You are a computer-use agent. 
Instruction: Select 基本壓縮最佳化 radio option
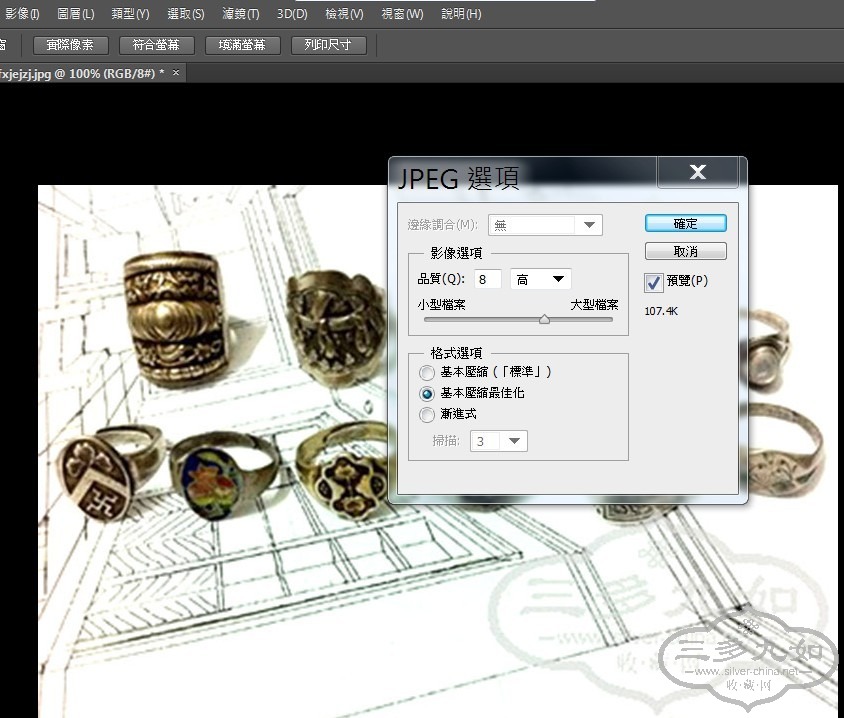click(427, 393)
